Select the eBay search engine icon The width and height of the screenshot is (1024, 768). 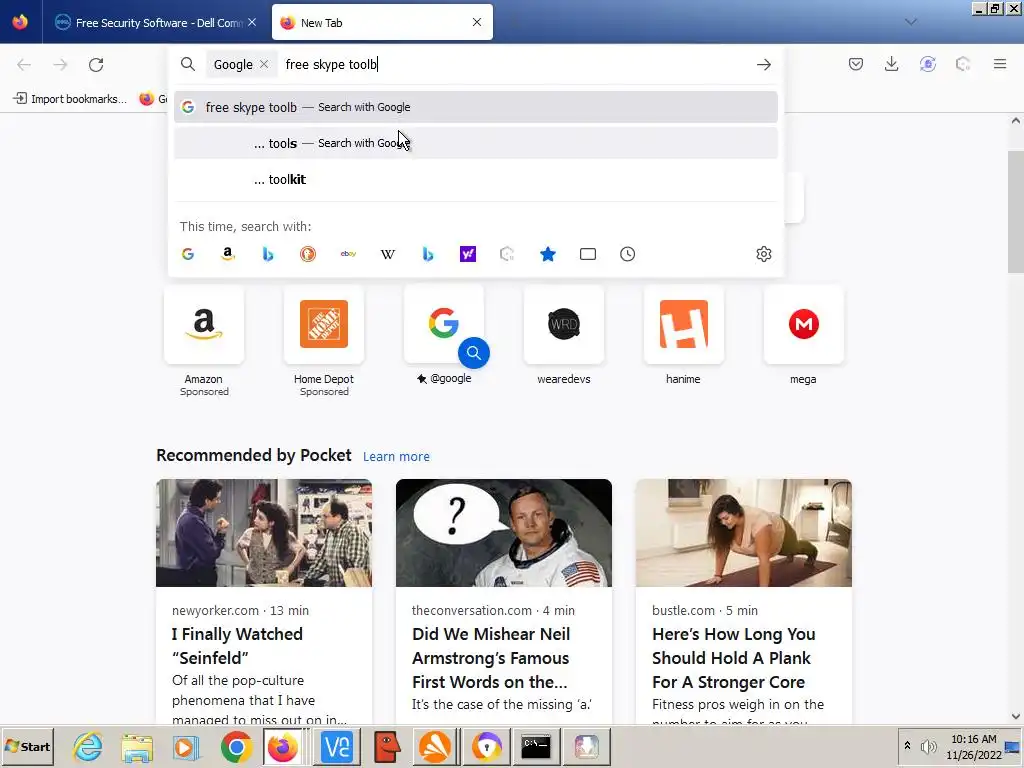click(348, 254)
